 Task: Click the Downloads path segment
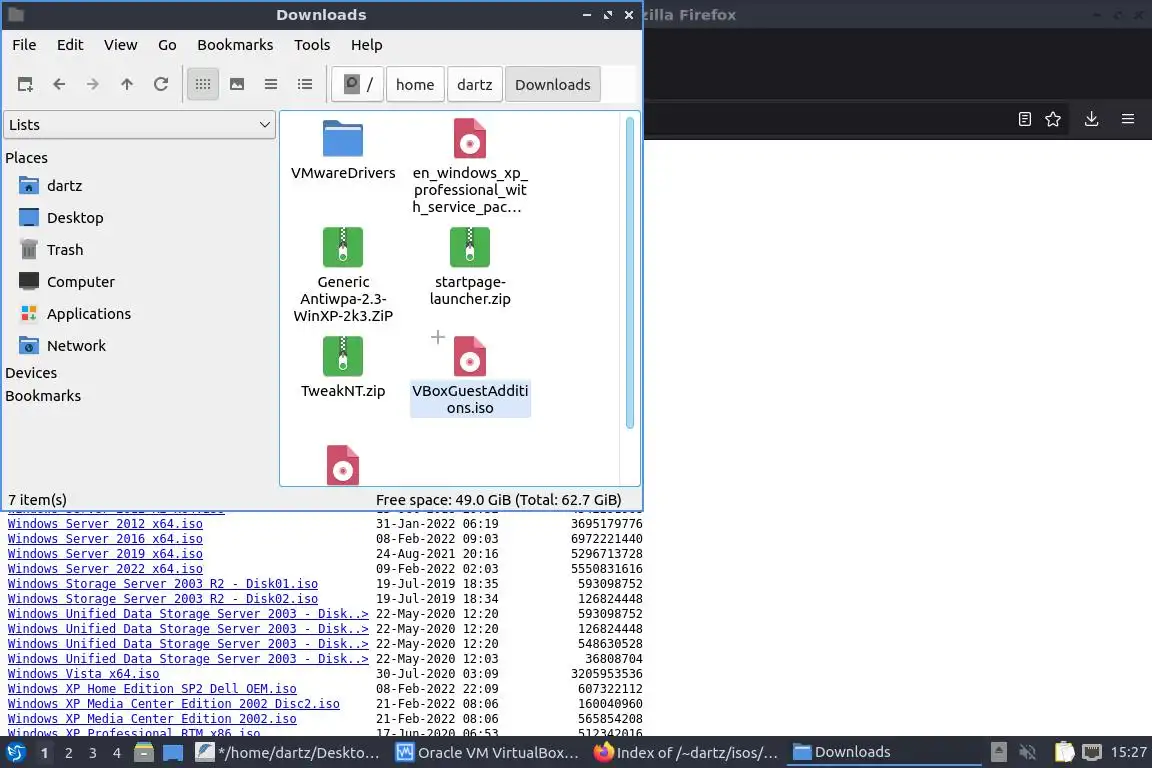552,85
